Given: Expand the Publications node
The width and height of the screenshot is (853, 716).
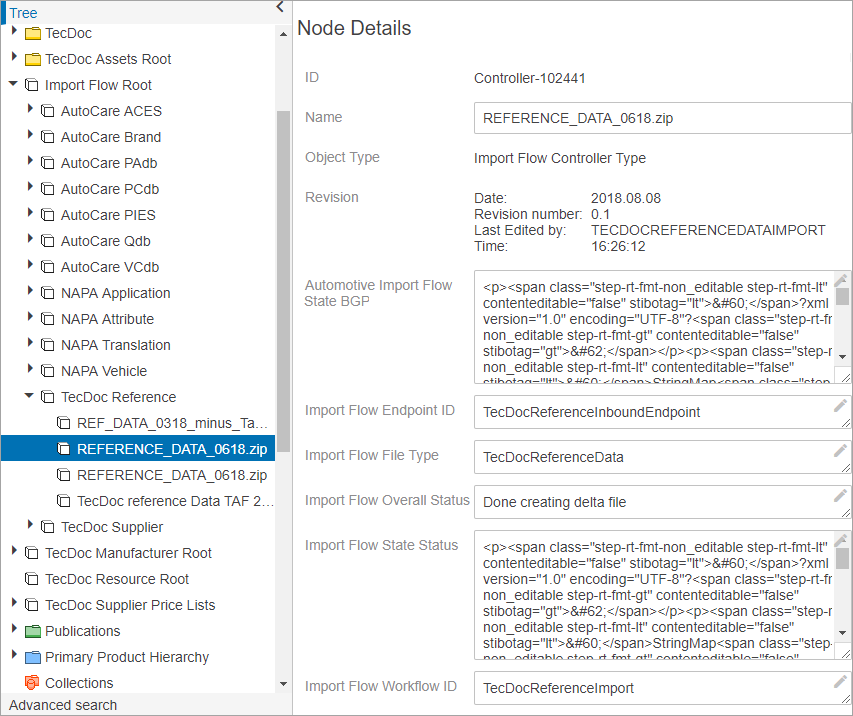Looking at the screenshot, I should [14, 629].
